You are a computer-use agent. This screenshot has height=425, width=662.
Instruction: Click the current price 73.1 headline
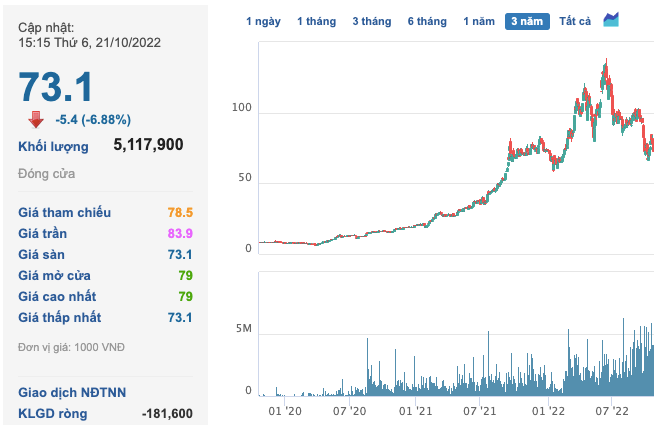coord(56,86)
